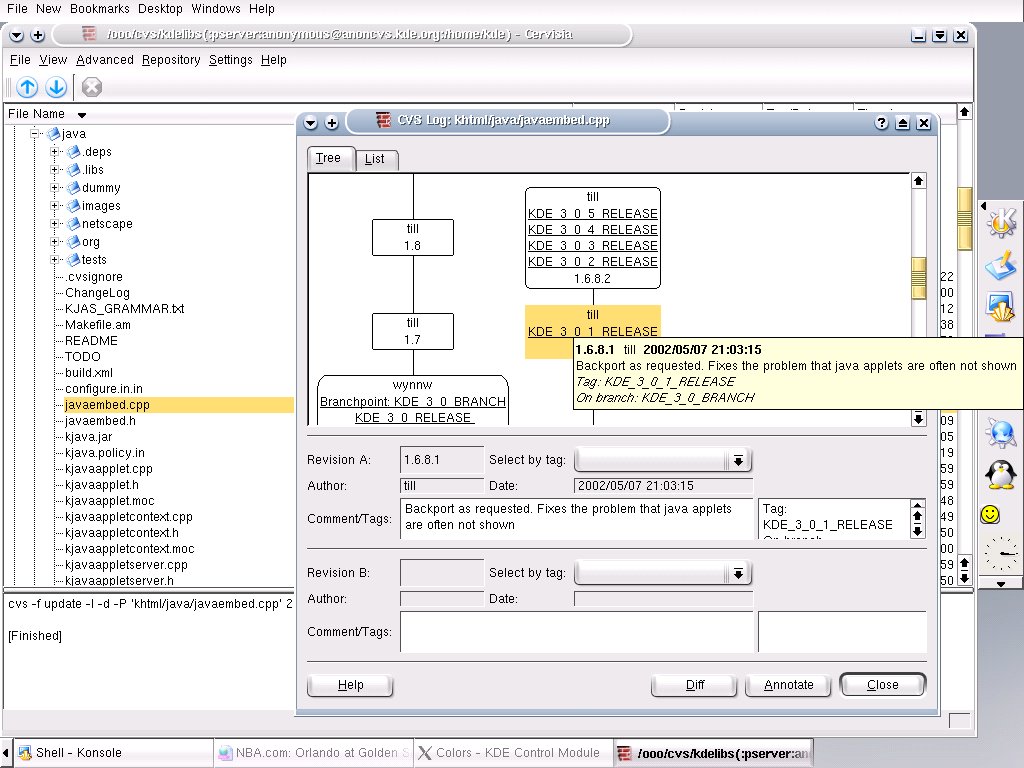Screen dimensions: 1024x768
Task: Open the CVS Log window menu arrow
Action: click(x=311, y=123)
